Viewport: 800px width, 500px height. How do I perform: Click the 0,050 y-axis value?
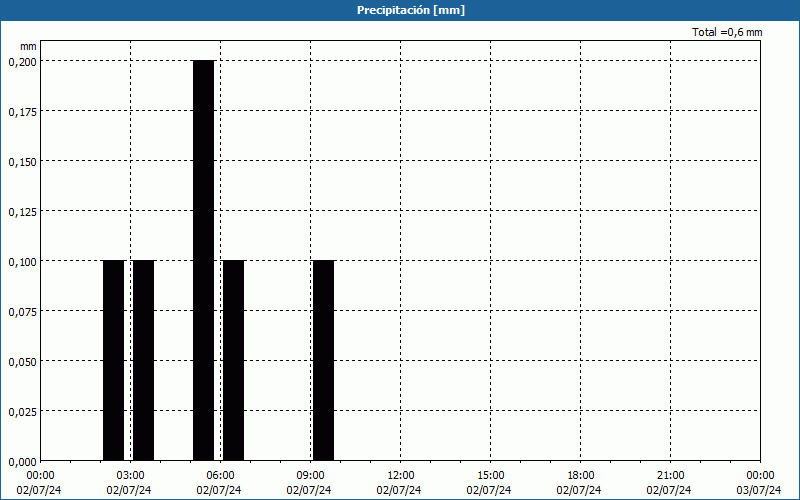[x=22, y=362]
